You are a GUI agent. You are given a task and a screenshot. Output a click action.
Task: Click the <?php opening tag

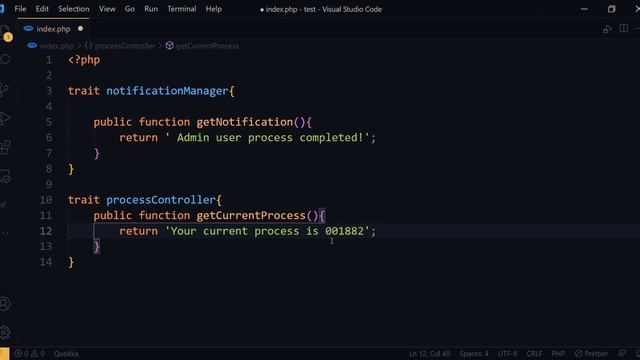[x=84, y=60]
